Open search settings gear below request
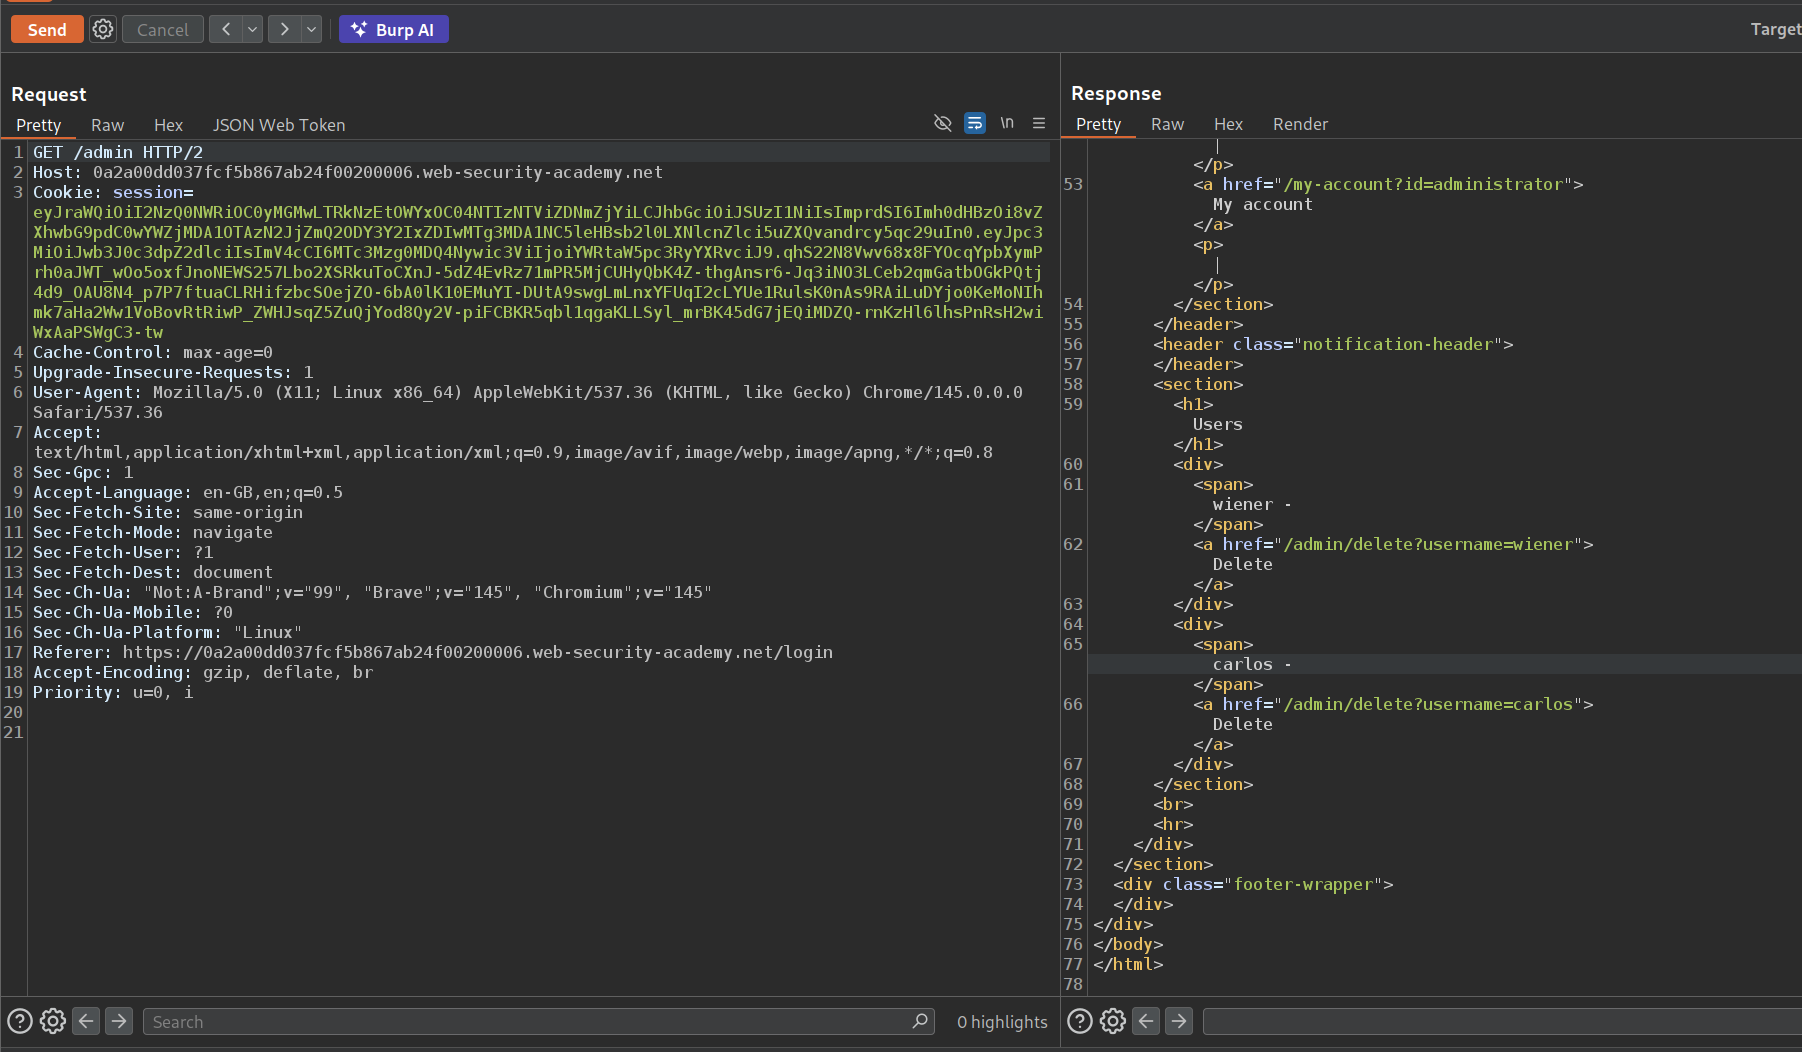Screen dimensions: 1802x1052 pyautogui.click(x=53, y=1021)
